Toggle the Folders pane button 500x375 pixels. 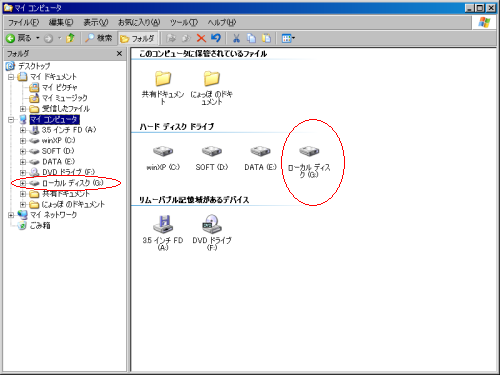tap(137, 38)
